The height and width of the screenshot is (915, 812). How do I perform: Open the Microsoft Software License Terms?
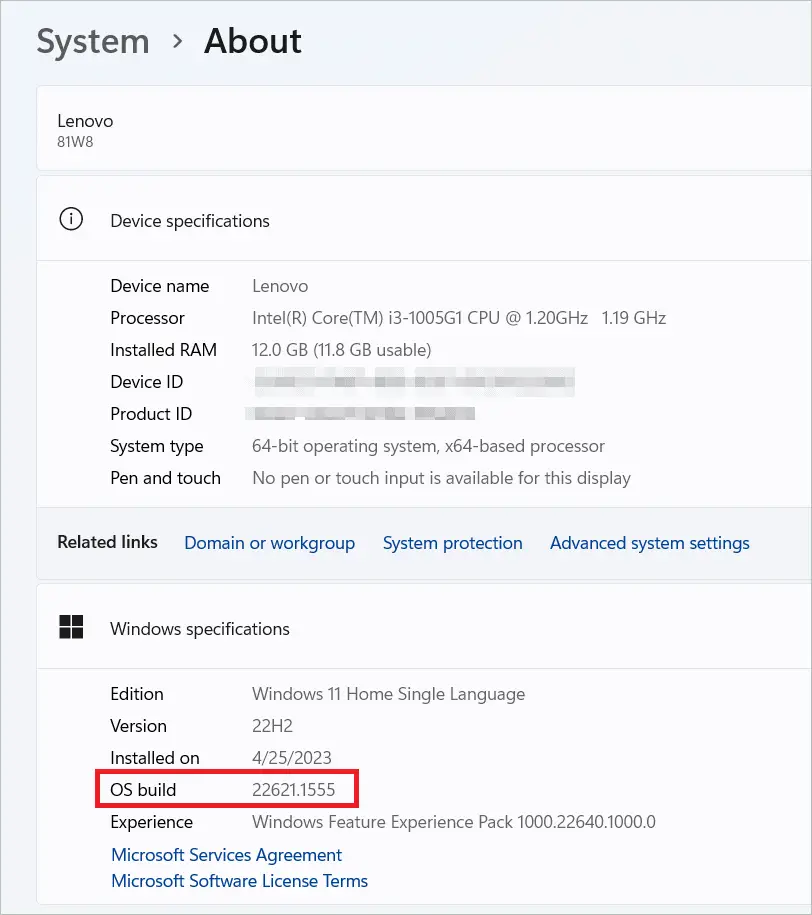pyautogui.click(x=238, y=881)
